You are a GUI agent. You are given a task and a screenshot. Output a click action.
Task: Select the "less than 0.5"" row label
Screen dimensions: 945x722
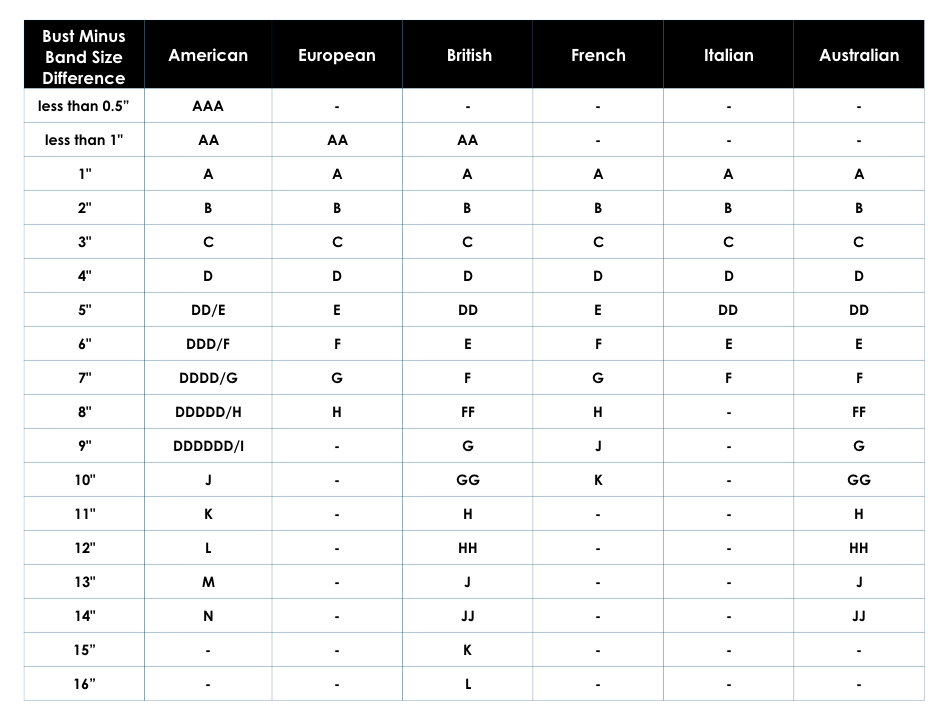click(x=84, y=106)
